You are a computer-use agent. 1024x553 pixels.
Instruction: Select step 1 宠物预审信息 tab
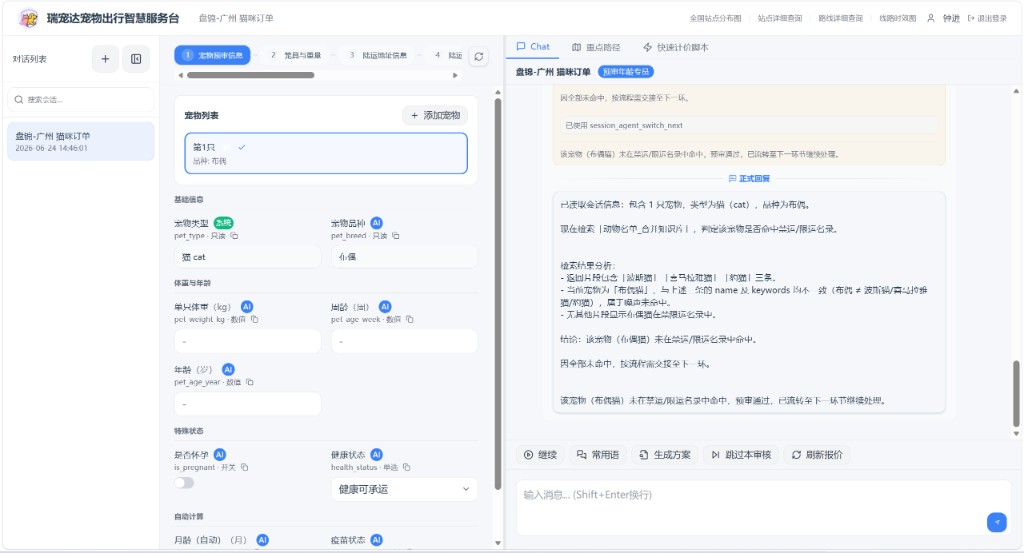coord(213,55)
